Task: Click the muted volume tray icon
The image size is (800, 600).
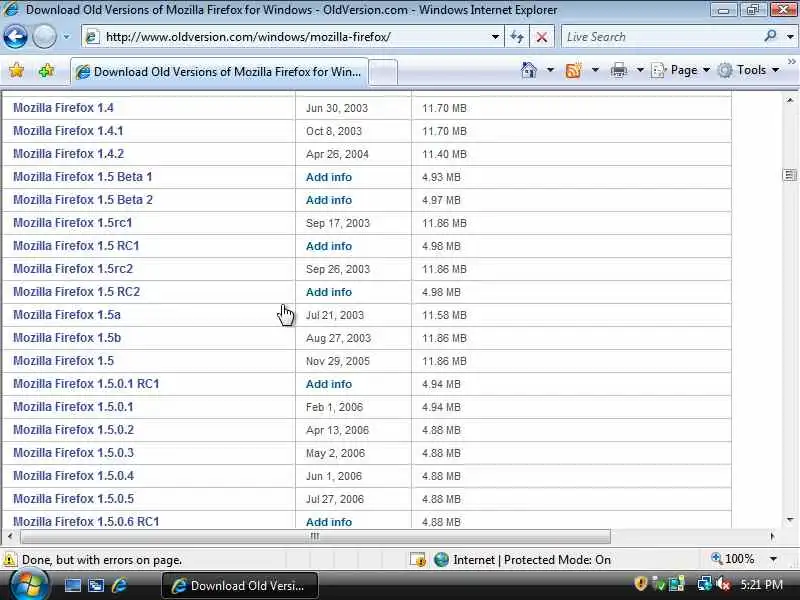Action: point(722,584)
